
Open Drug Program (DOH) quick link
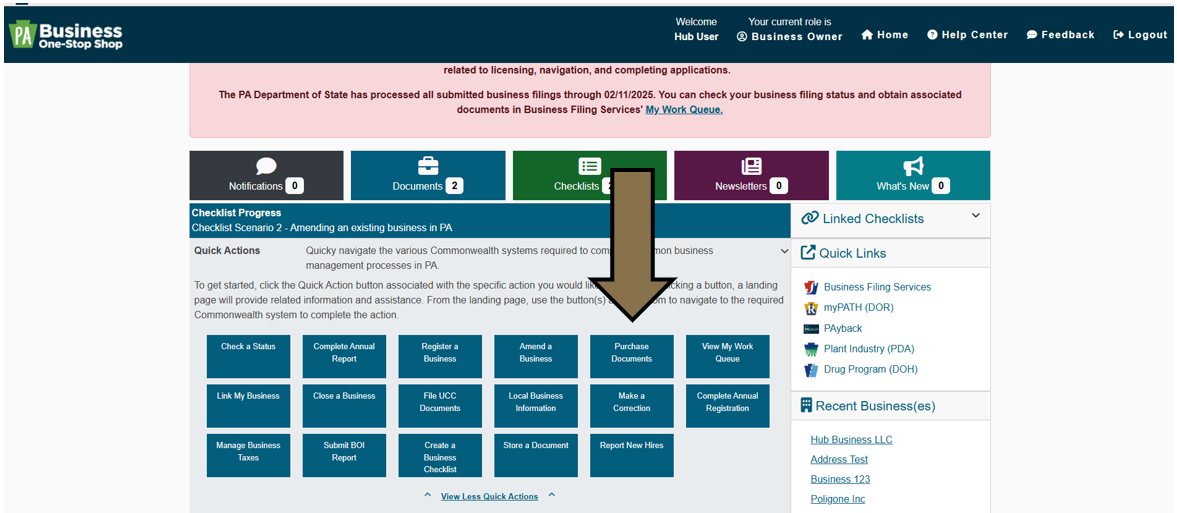click(x=871, y=369)
